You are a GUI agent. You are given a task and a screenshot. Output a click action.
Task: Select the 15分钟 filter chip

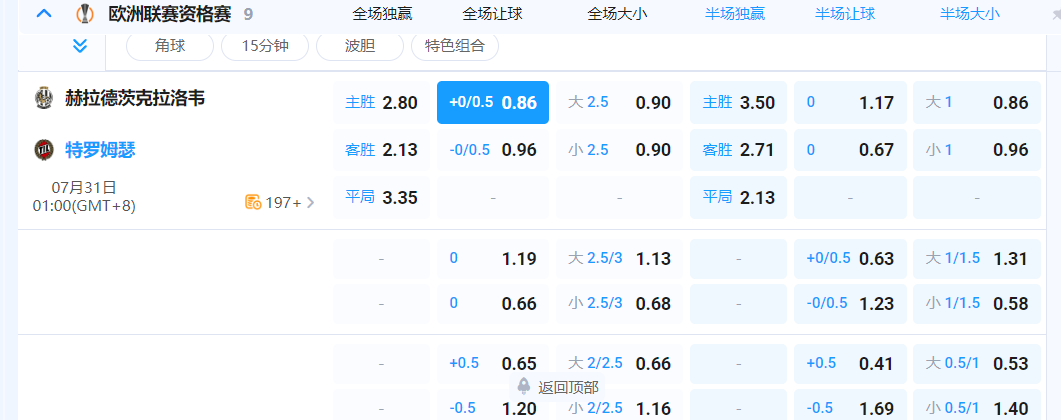(265, 47)
